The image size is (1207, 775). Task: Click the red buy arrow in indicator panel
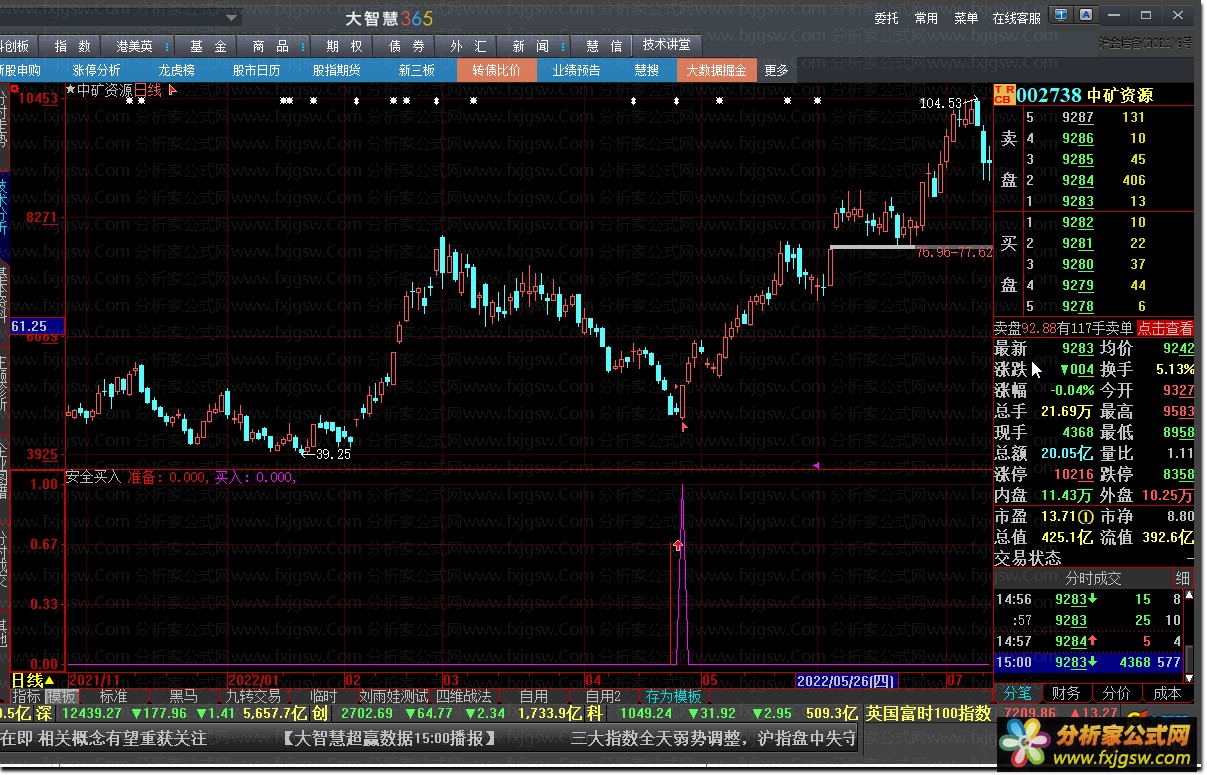[677, 545]
